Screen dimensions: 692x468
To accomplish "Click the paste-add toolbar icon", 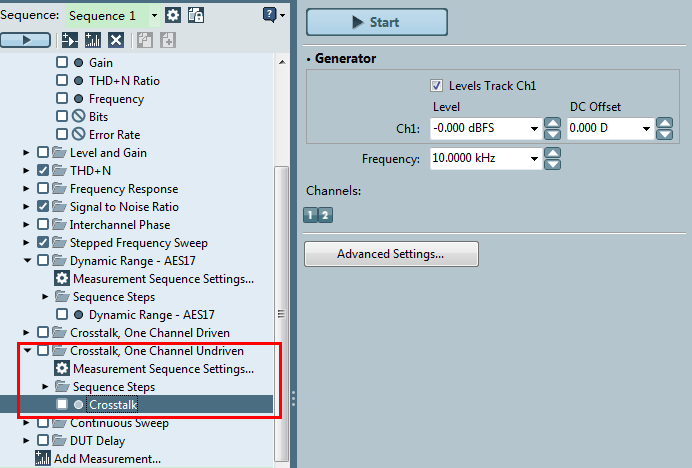I will coord(168,40).
